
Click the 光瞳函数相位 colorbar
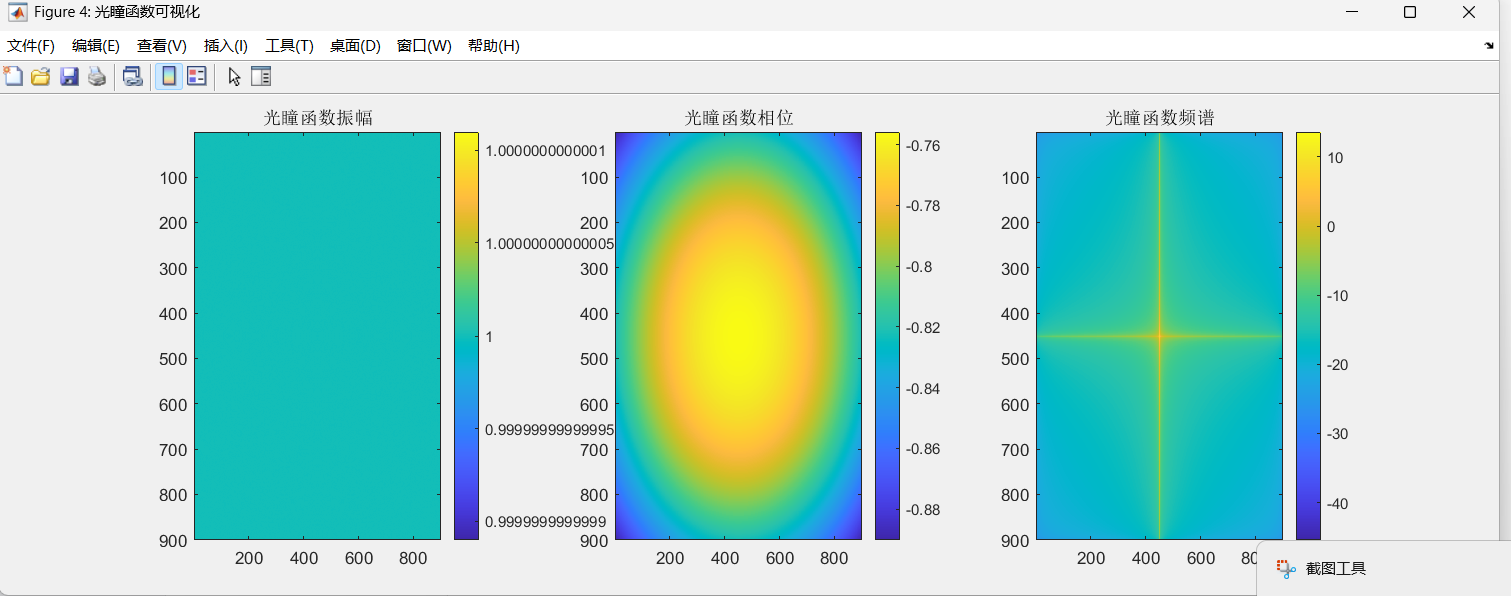(887, 336)
